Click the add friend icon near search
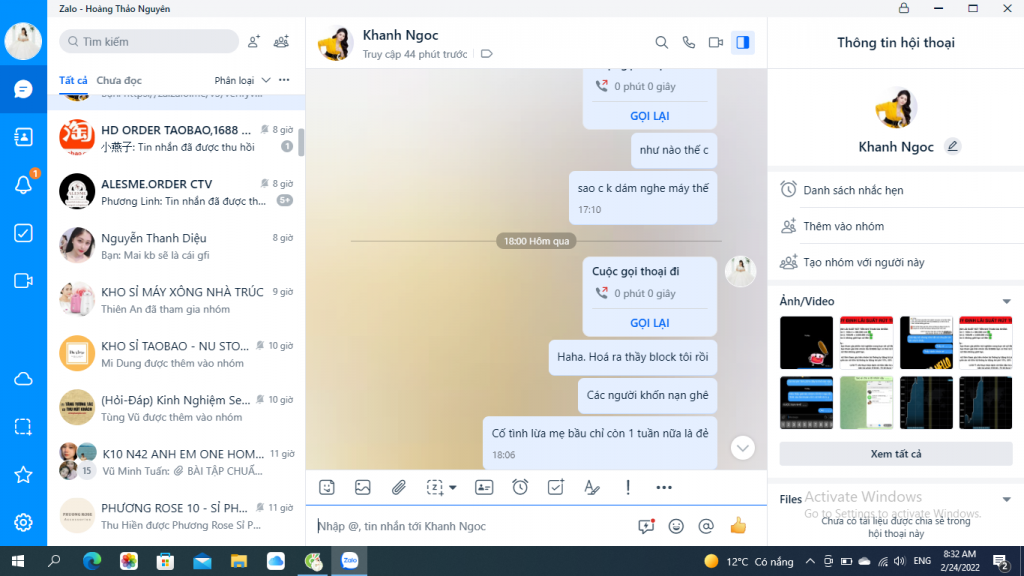This screenshot has height=576, width=1024. pyautogui.click(x=254, y=41)
